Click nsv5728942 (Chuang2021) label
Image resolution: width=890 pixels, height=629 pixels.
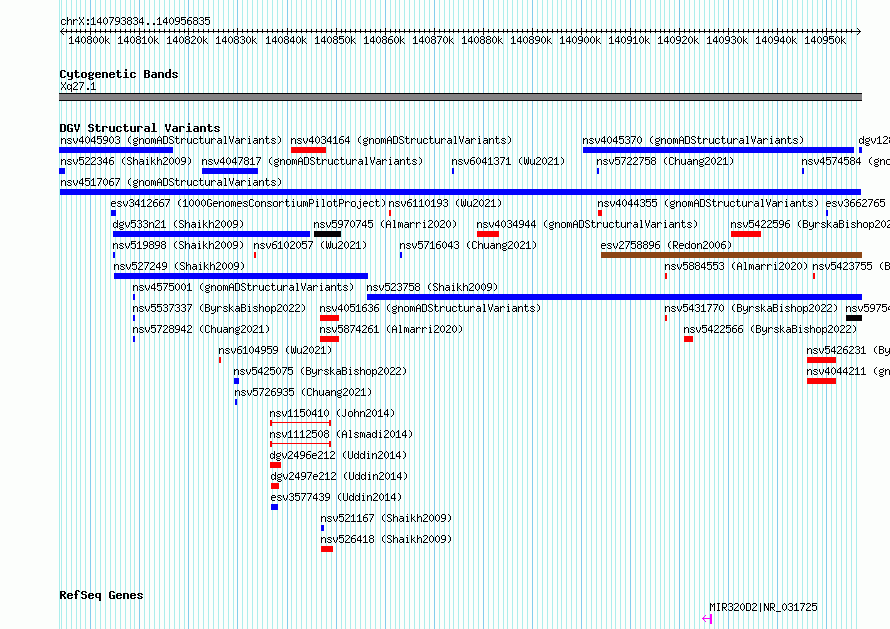click(201, 329)
